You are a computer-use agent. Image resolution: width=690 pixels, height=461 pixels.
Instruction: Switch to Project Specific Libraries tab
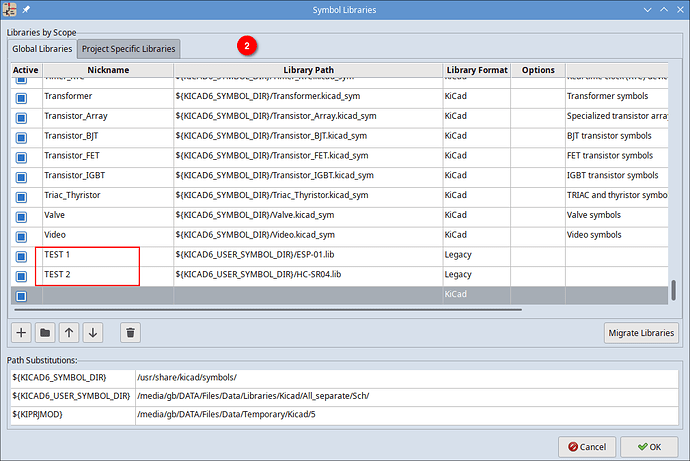click(x=128, y=49)
